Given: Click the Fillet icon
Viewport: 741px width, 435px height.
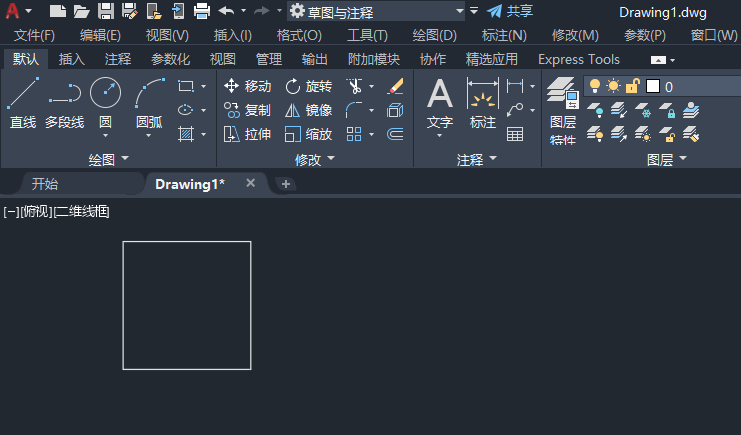Looking at the screenshot, I should [354, 110].
